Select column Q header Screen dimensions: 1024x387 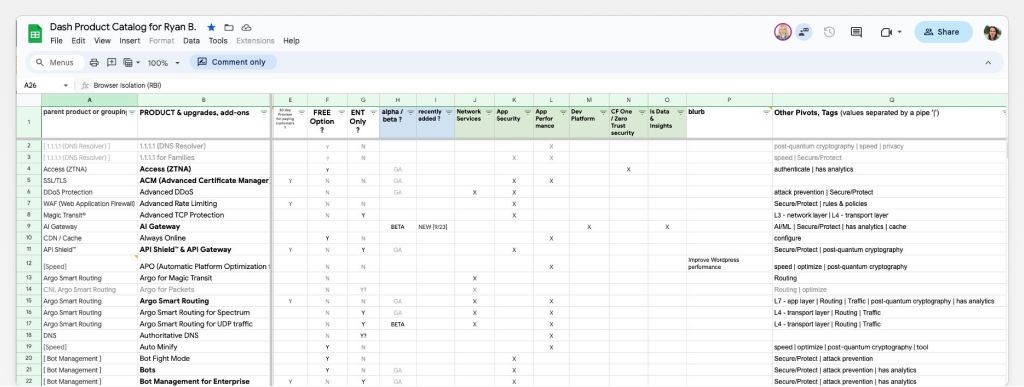pyautogui.click(x=890, y=100)
